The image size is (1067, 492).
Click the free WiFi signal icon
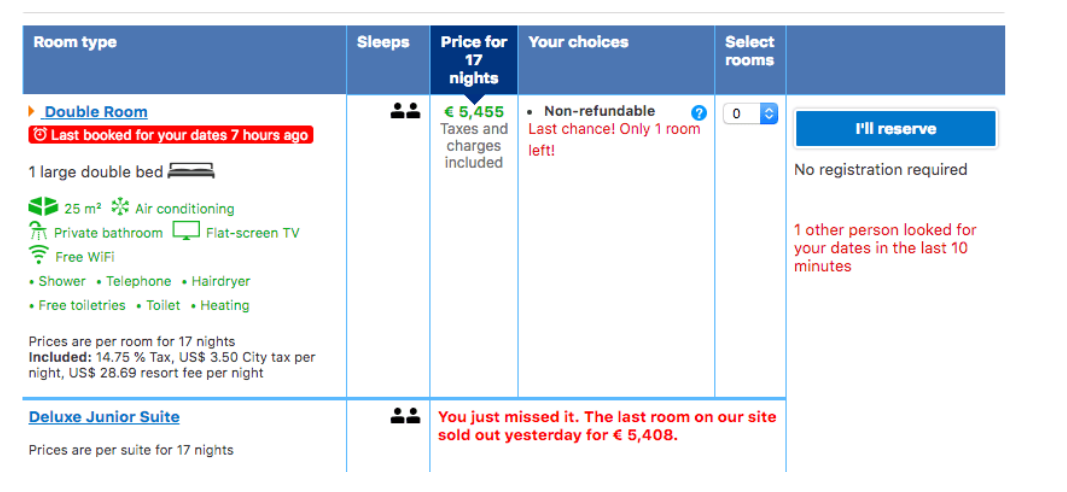coord(39,255)
